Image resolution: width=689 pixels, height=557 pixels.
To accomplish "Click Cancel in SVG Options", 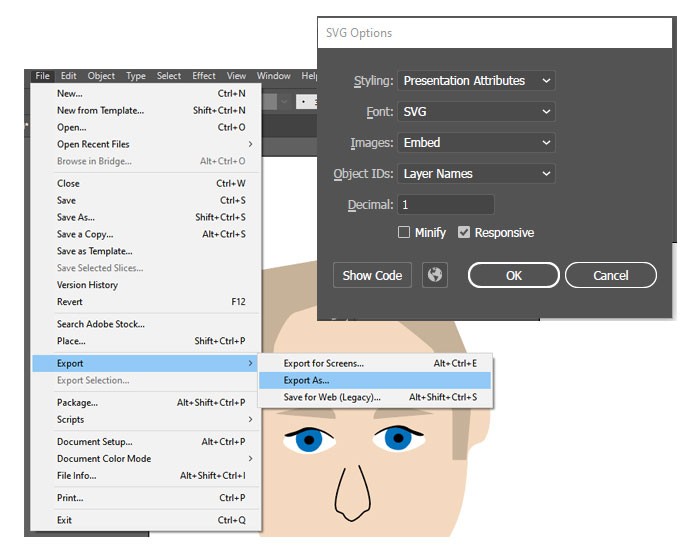I will click(x=611, y=275).
